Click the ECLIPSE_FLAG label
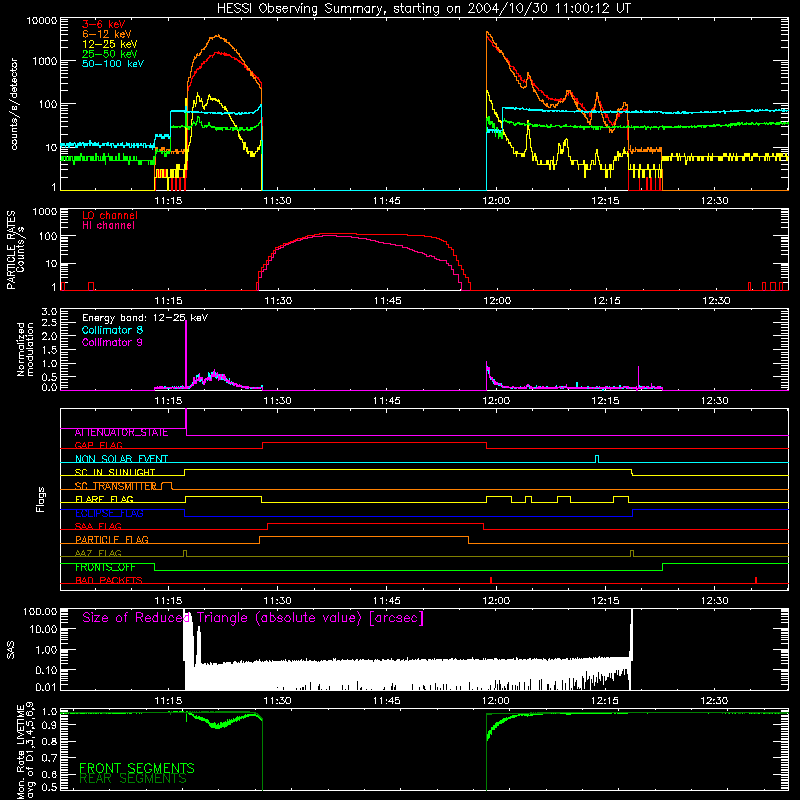The height and width of the screenshot is (800, 800). click(109, 513)
